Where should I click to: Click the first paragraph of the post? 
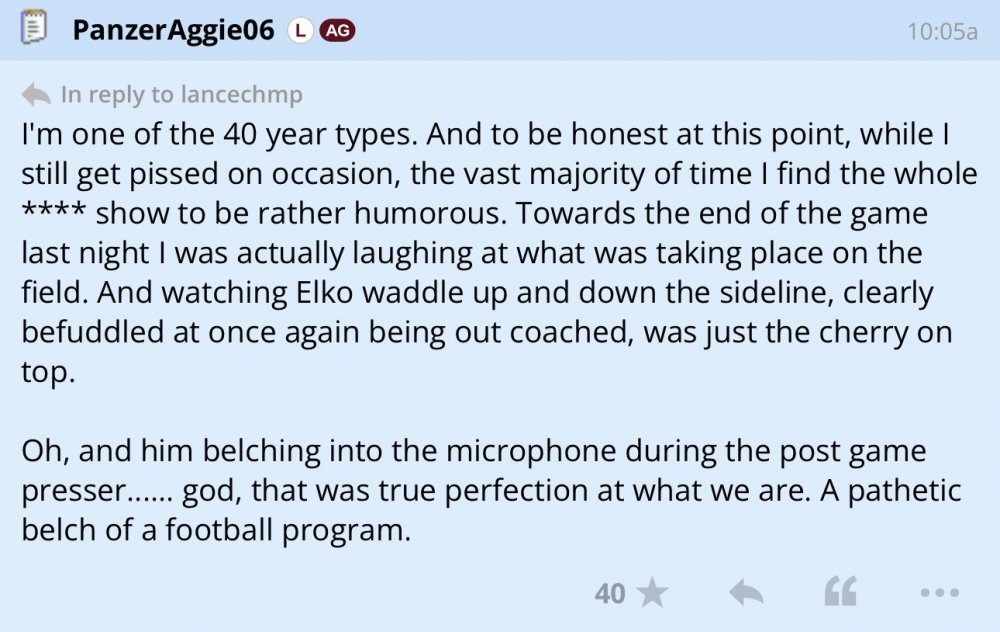pyautogui.click(x=480, y=254)
